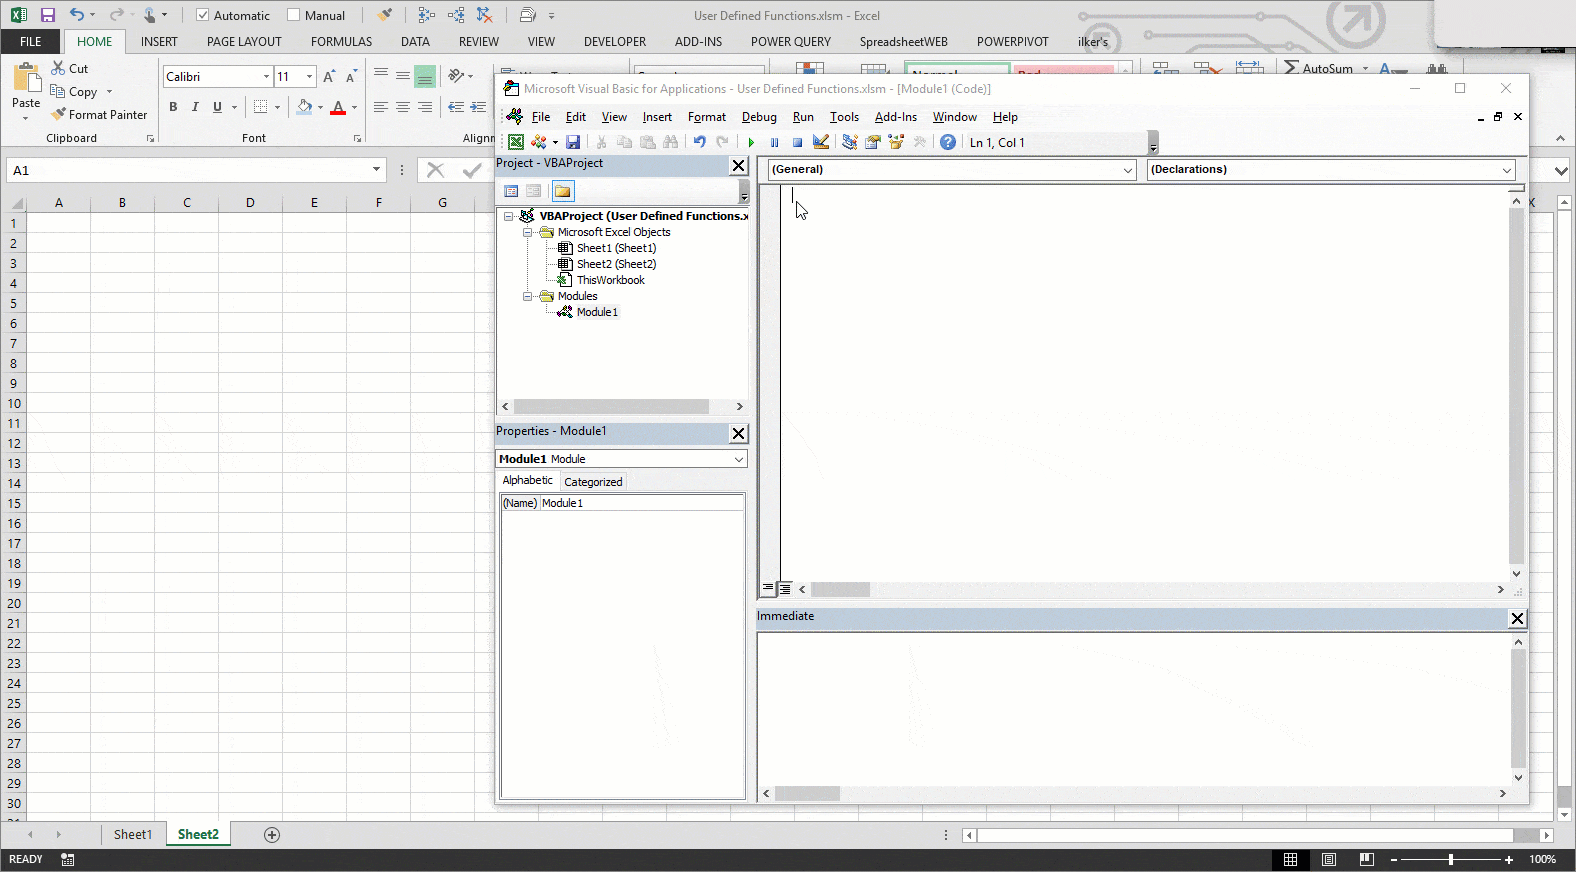Screen dimensions: 1576x872
Task: Apply Bold formatting in Excel ribbon
Action: (173, 107)
